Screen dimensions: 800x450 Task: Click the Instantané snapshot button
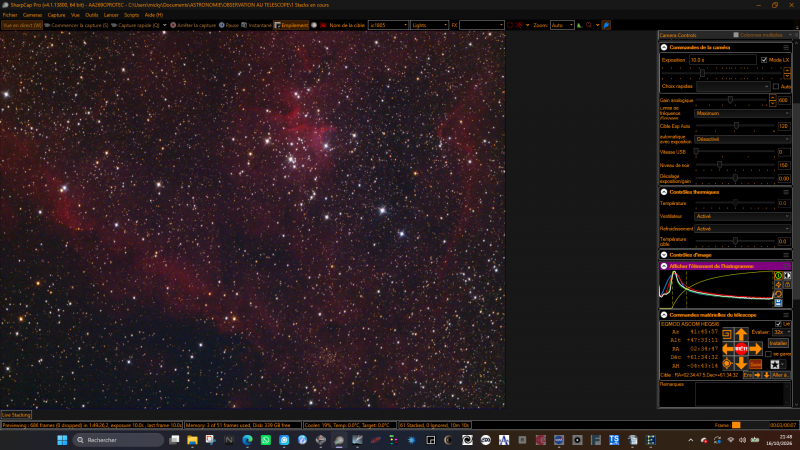(256, 25)
